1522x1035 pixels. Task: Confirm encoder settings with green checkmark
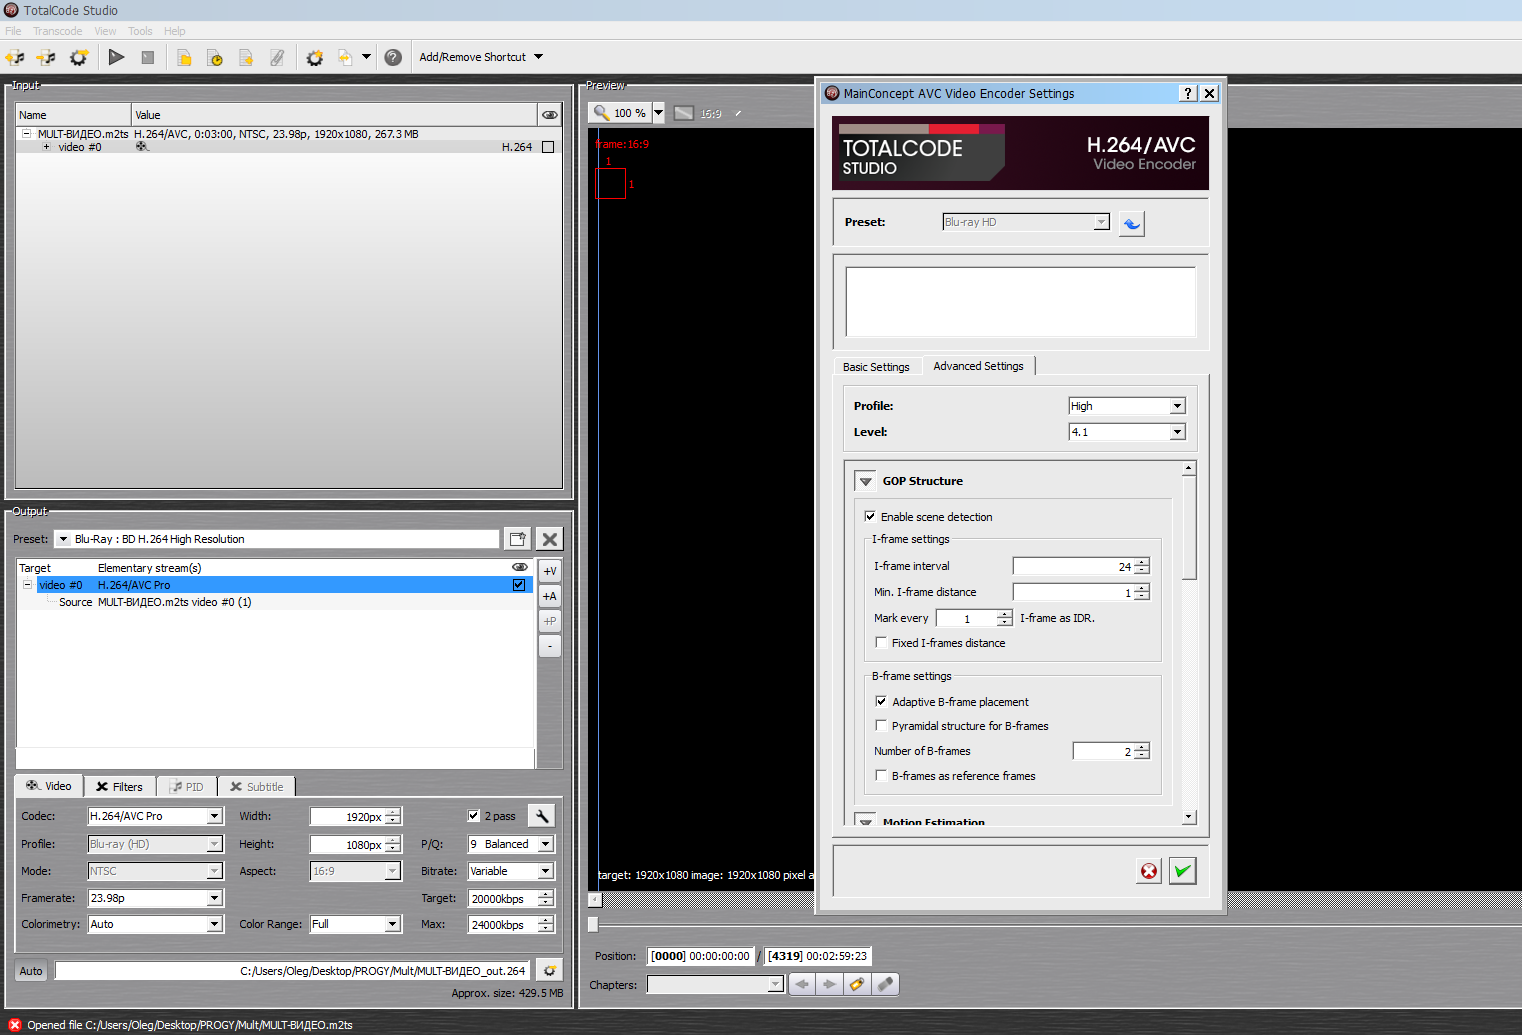point(1183,871)
